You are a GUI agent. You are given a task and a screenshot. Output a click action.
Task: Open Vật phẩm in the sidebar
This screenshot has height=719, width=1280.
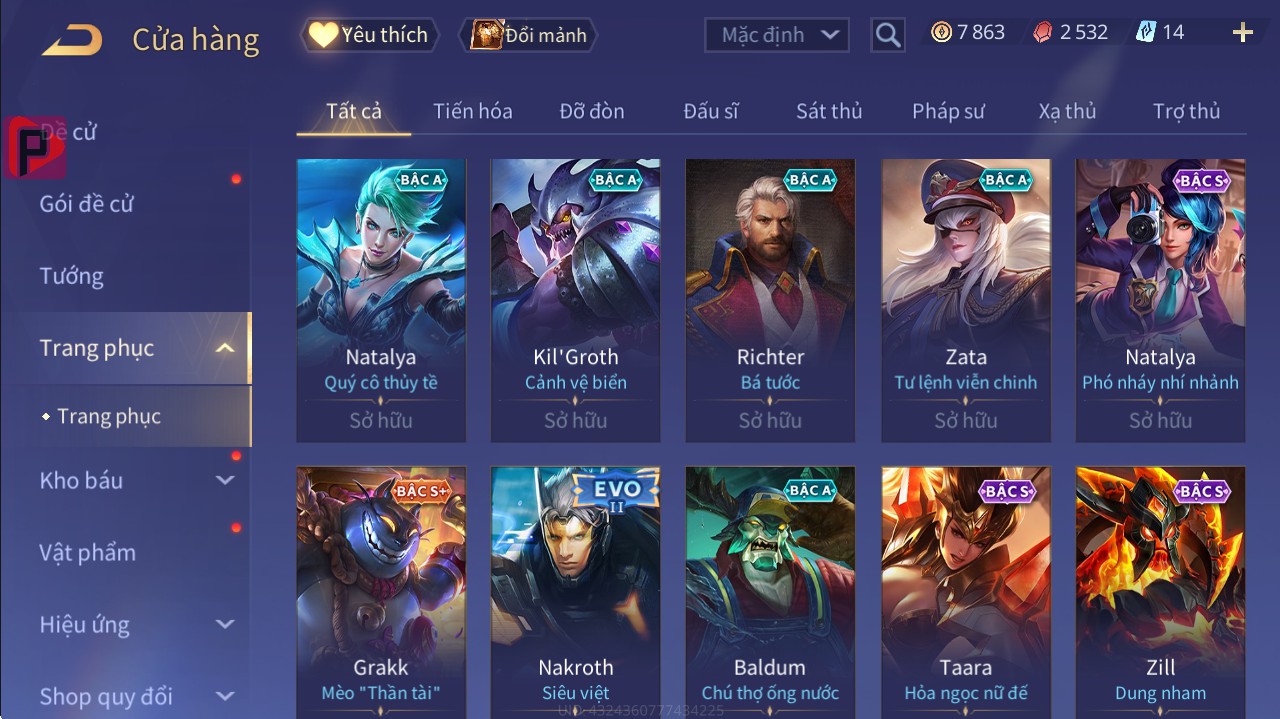88,552
